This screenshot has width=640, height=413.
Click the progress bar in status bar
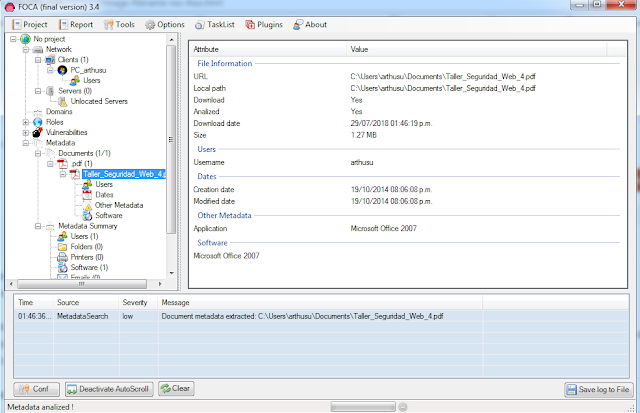point(363,407)
